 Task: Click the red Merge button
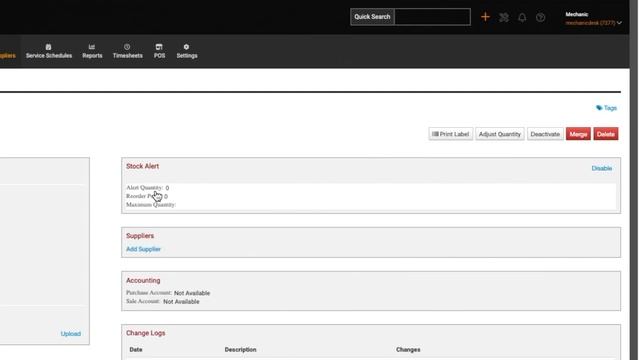pos(578,134)
